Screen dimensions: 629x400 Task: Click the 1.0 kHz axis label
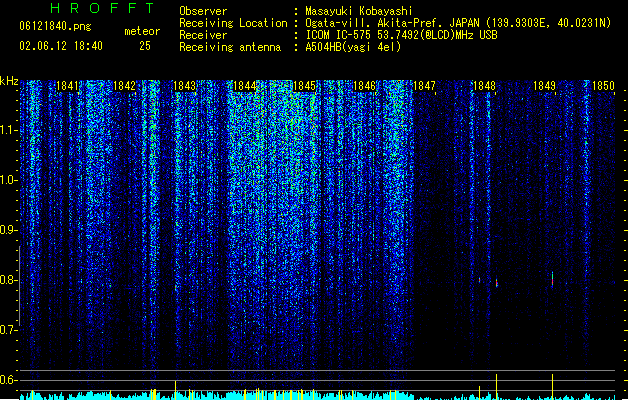8,180
